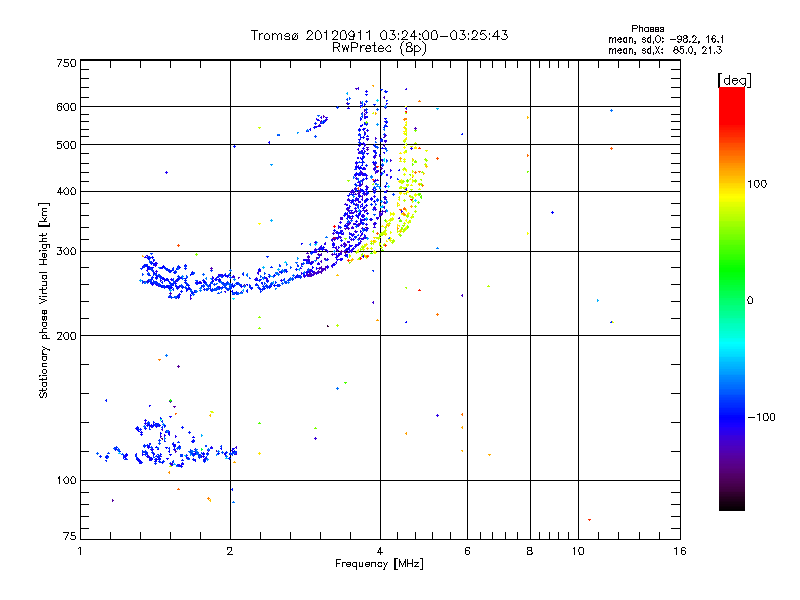Screen dimensions: 800x600
Task: Click the '8' frequency tick label
Action: pos(530,551)
